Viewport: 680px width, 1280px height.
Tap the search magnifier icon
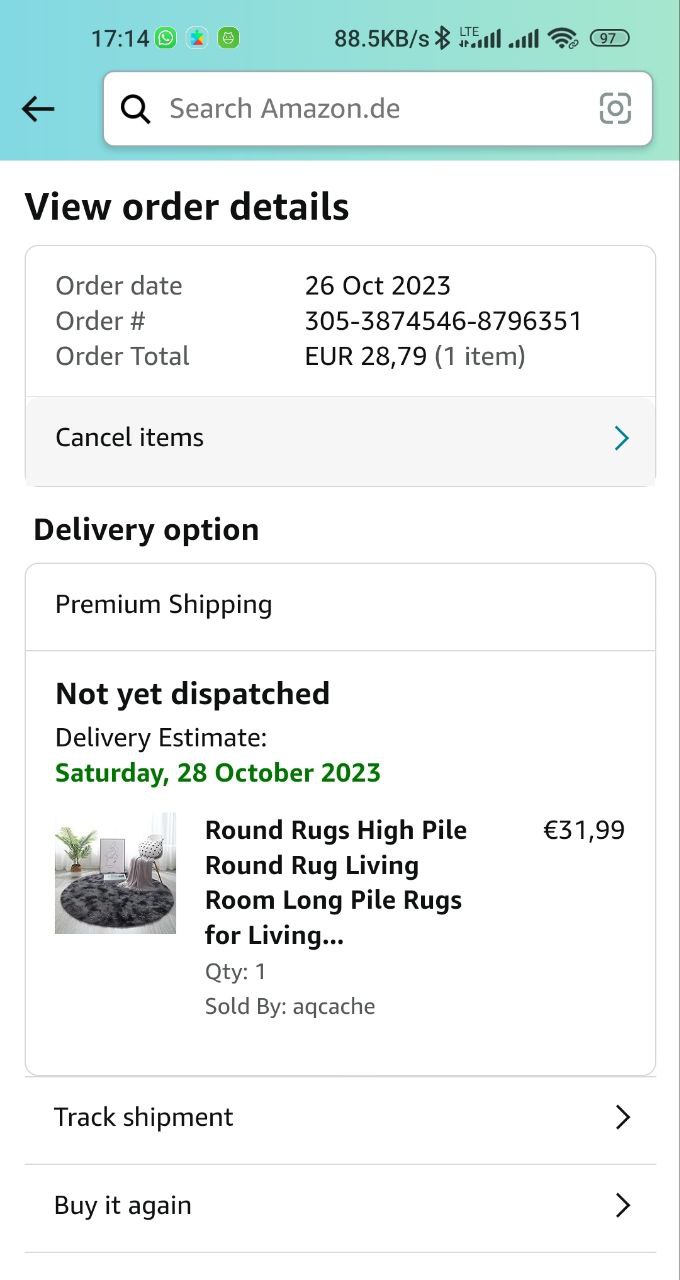(135, 109)
